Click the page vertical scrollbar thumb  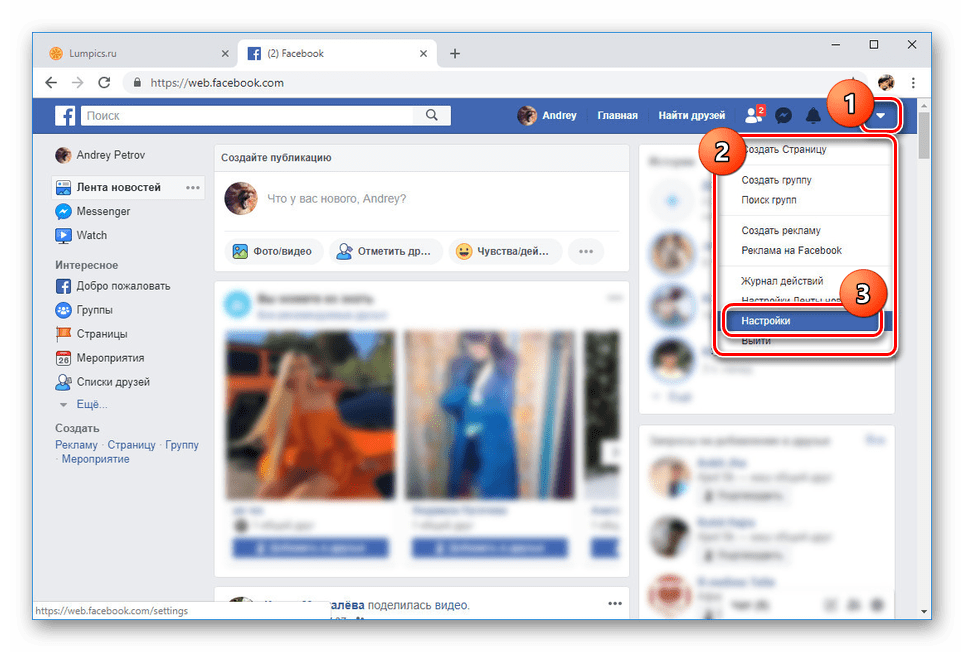(923, 136)
